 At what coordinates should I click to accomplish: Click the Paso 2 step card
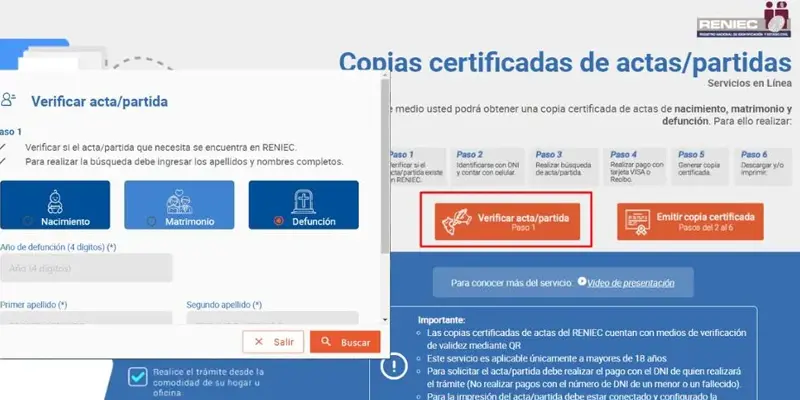[x=489, y=166]
